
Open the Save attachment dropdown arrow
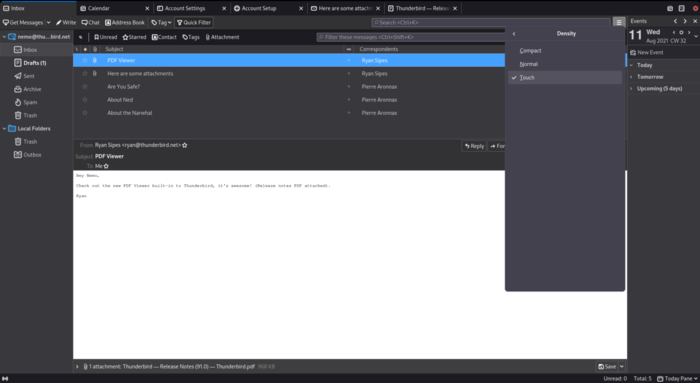(622, 366)
